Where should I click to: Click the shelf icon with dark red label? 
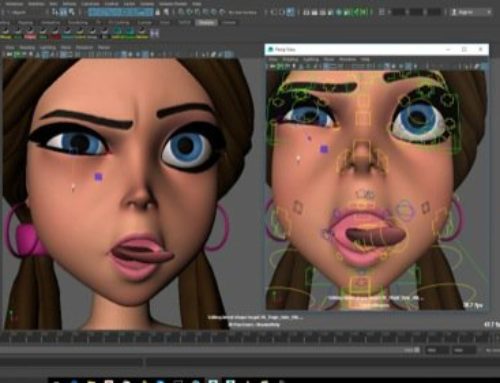55,33
